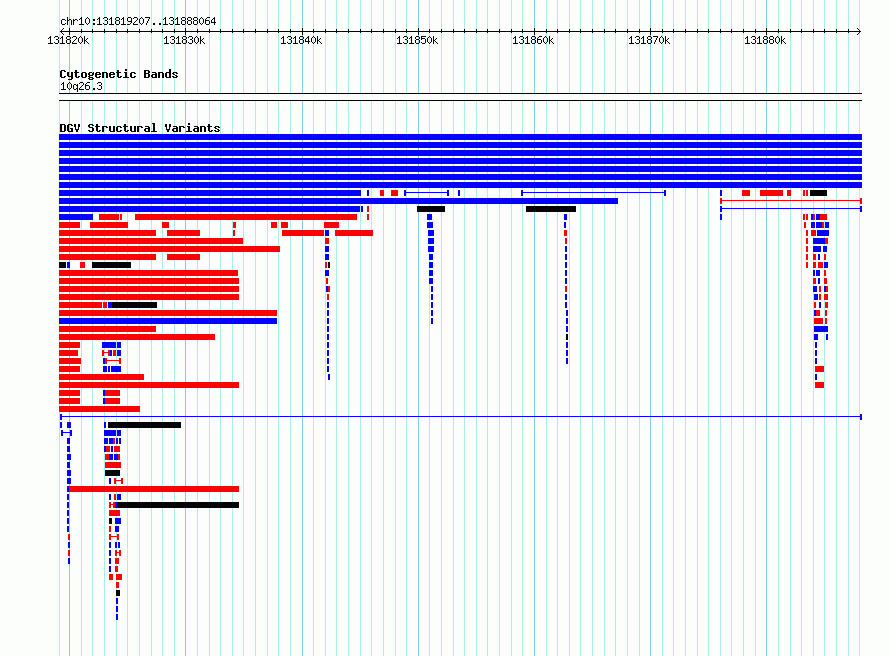Select the 131820k ruler label
Viewport: 890px width, 656px height.
[68, 40]
